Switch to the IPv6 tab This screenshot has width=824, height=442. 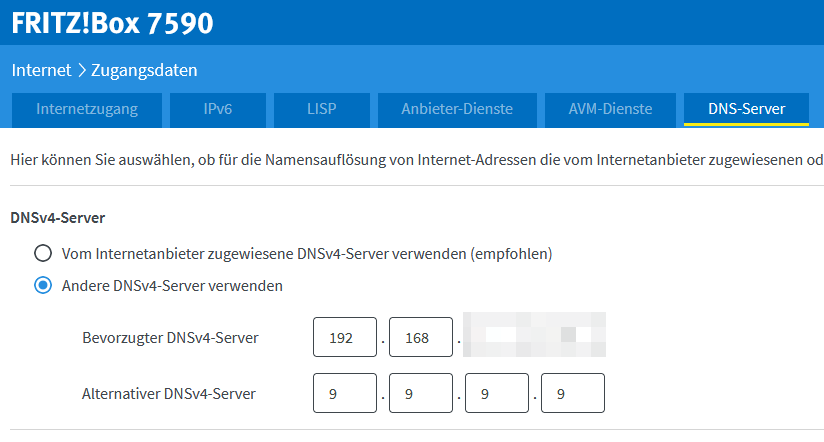[x=218, y=110]
